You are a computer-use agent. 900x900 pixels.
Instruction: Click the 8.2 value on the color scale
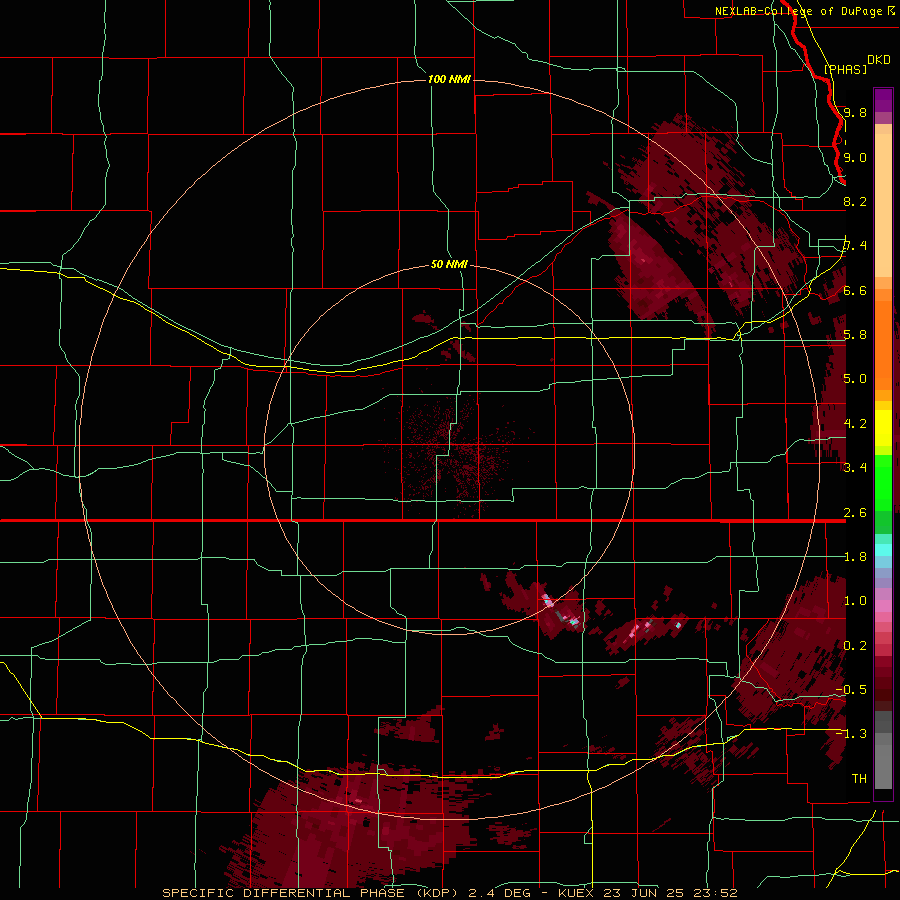click(x=855, y=201)
